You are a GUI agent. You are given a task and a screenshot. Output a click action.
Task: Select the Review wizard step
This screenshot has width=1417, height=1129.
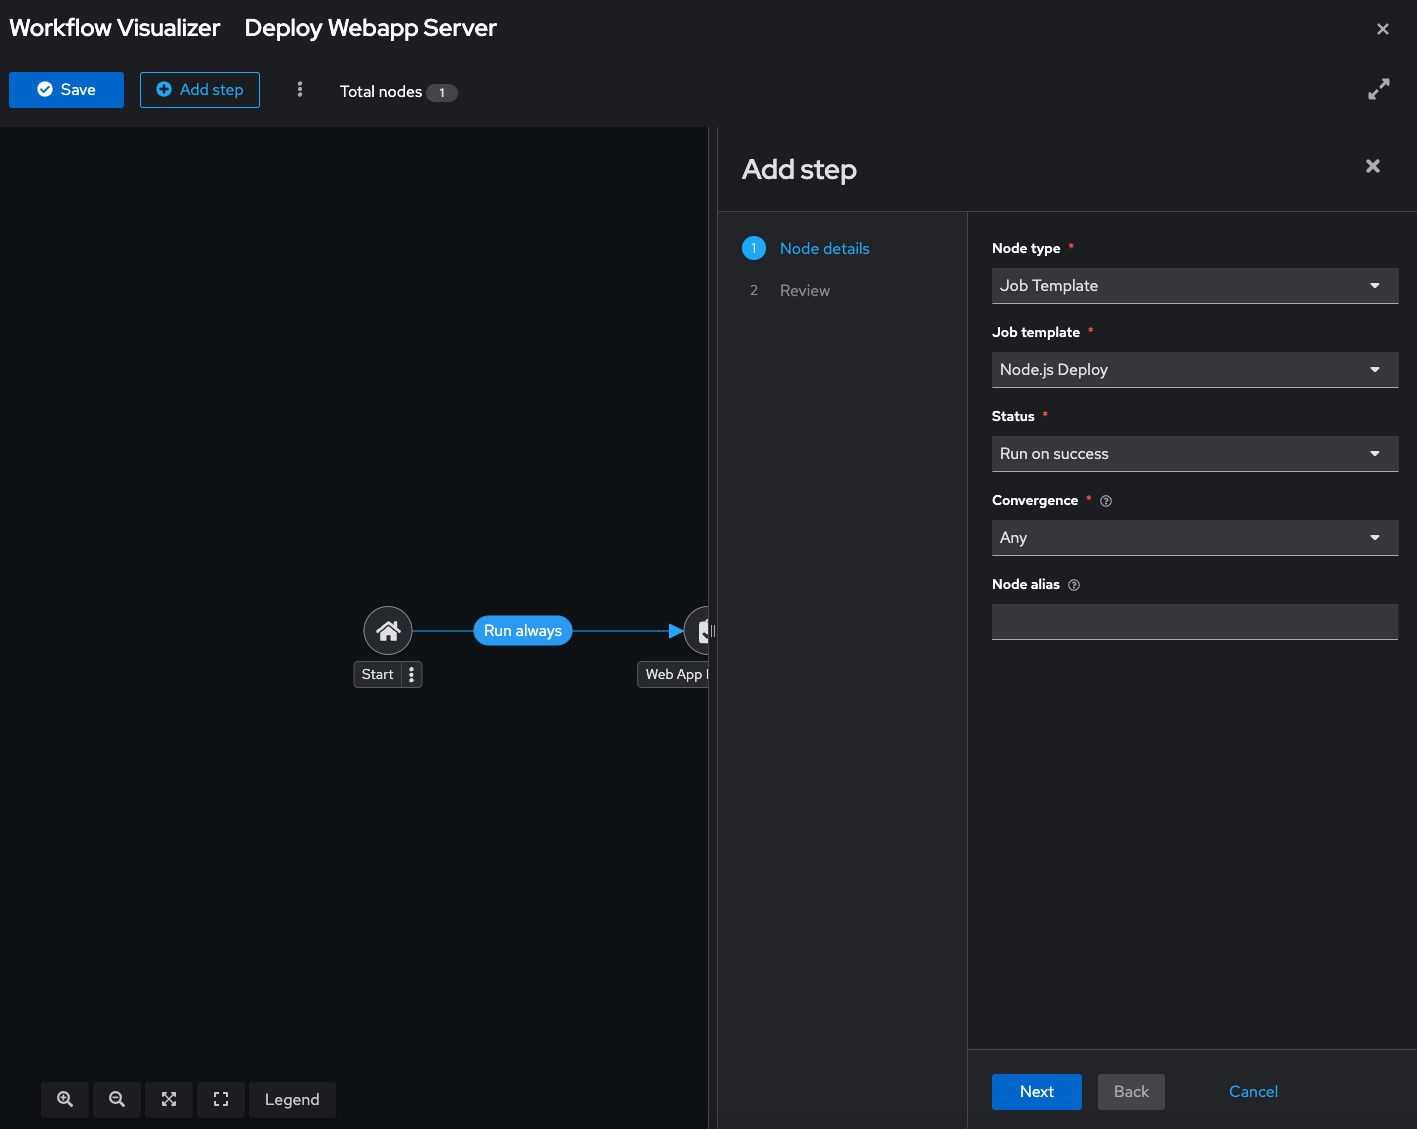click(804, 291)
